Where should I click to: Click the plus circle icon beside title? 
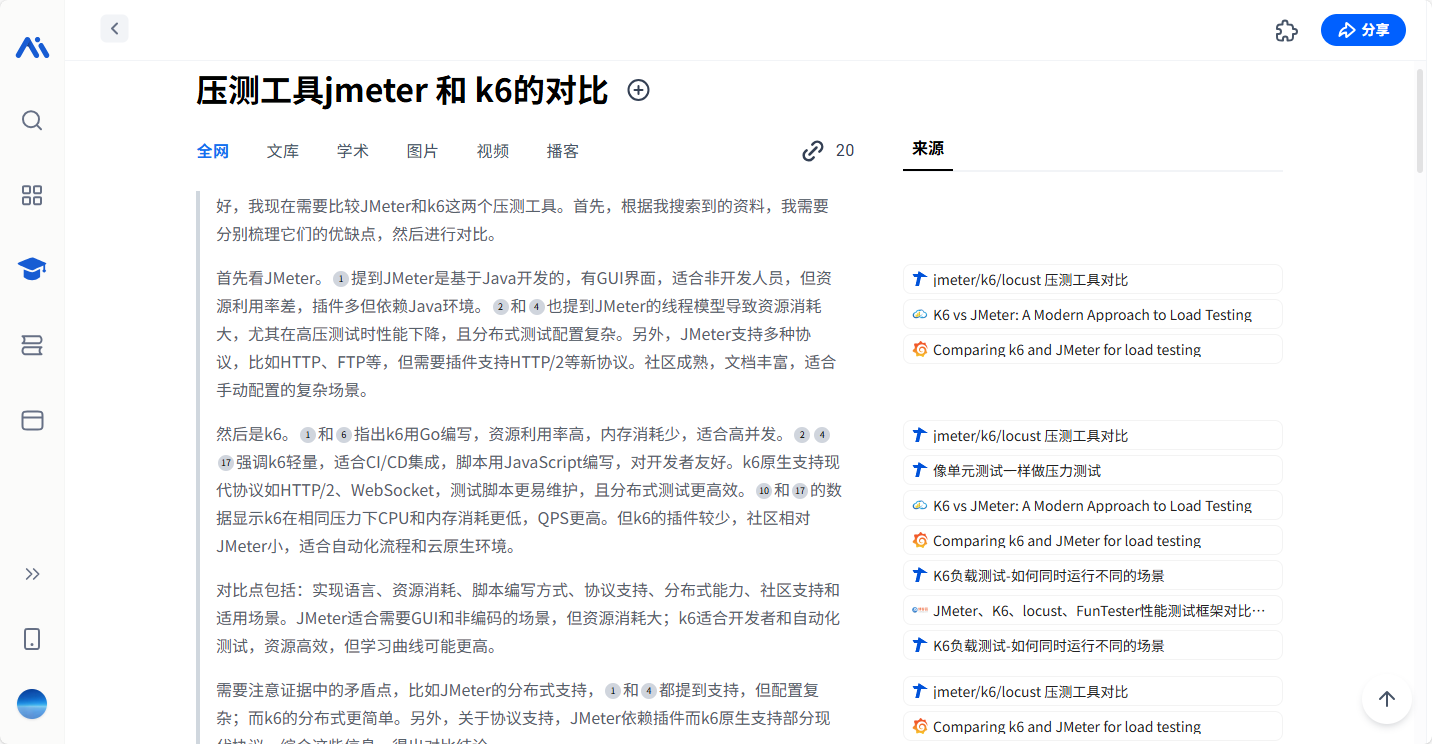638,91
